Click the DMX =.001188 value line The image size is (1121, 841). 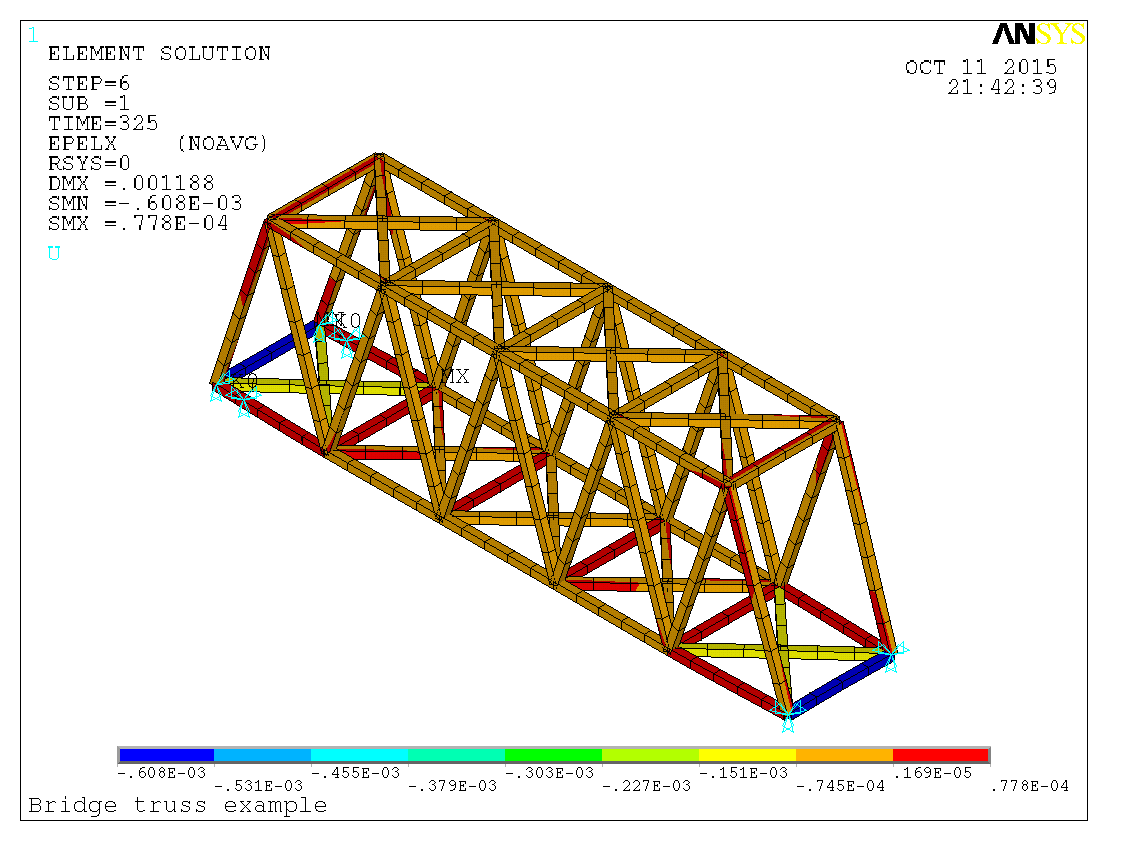click(x=131, y=183)
